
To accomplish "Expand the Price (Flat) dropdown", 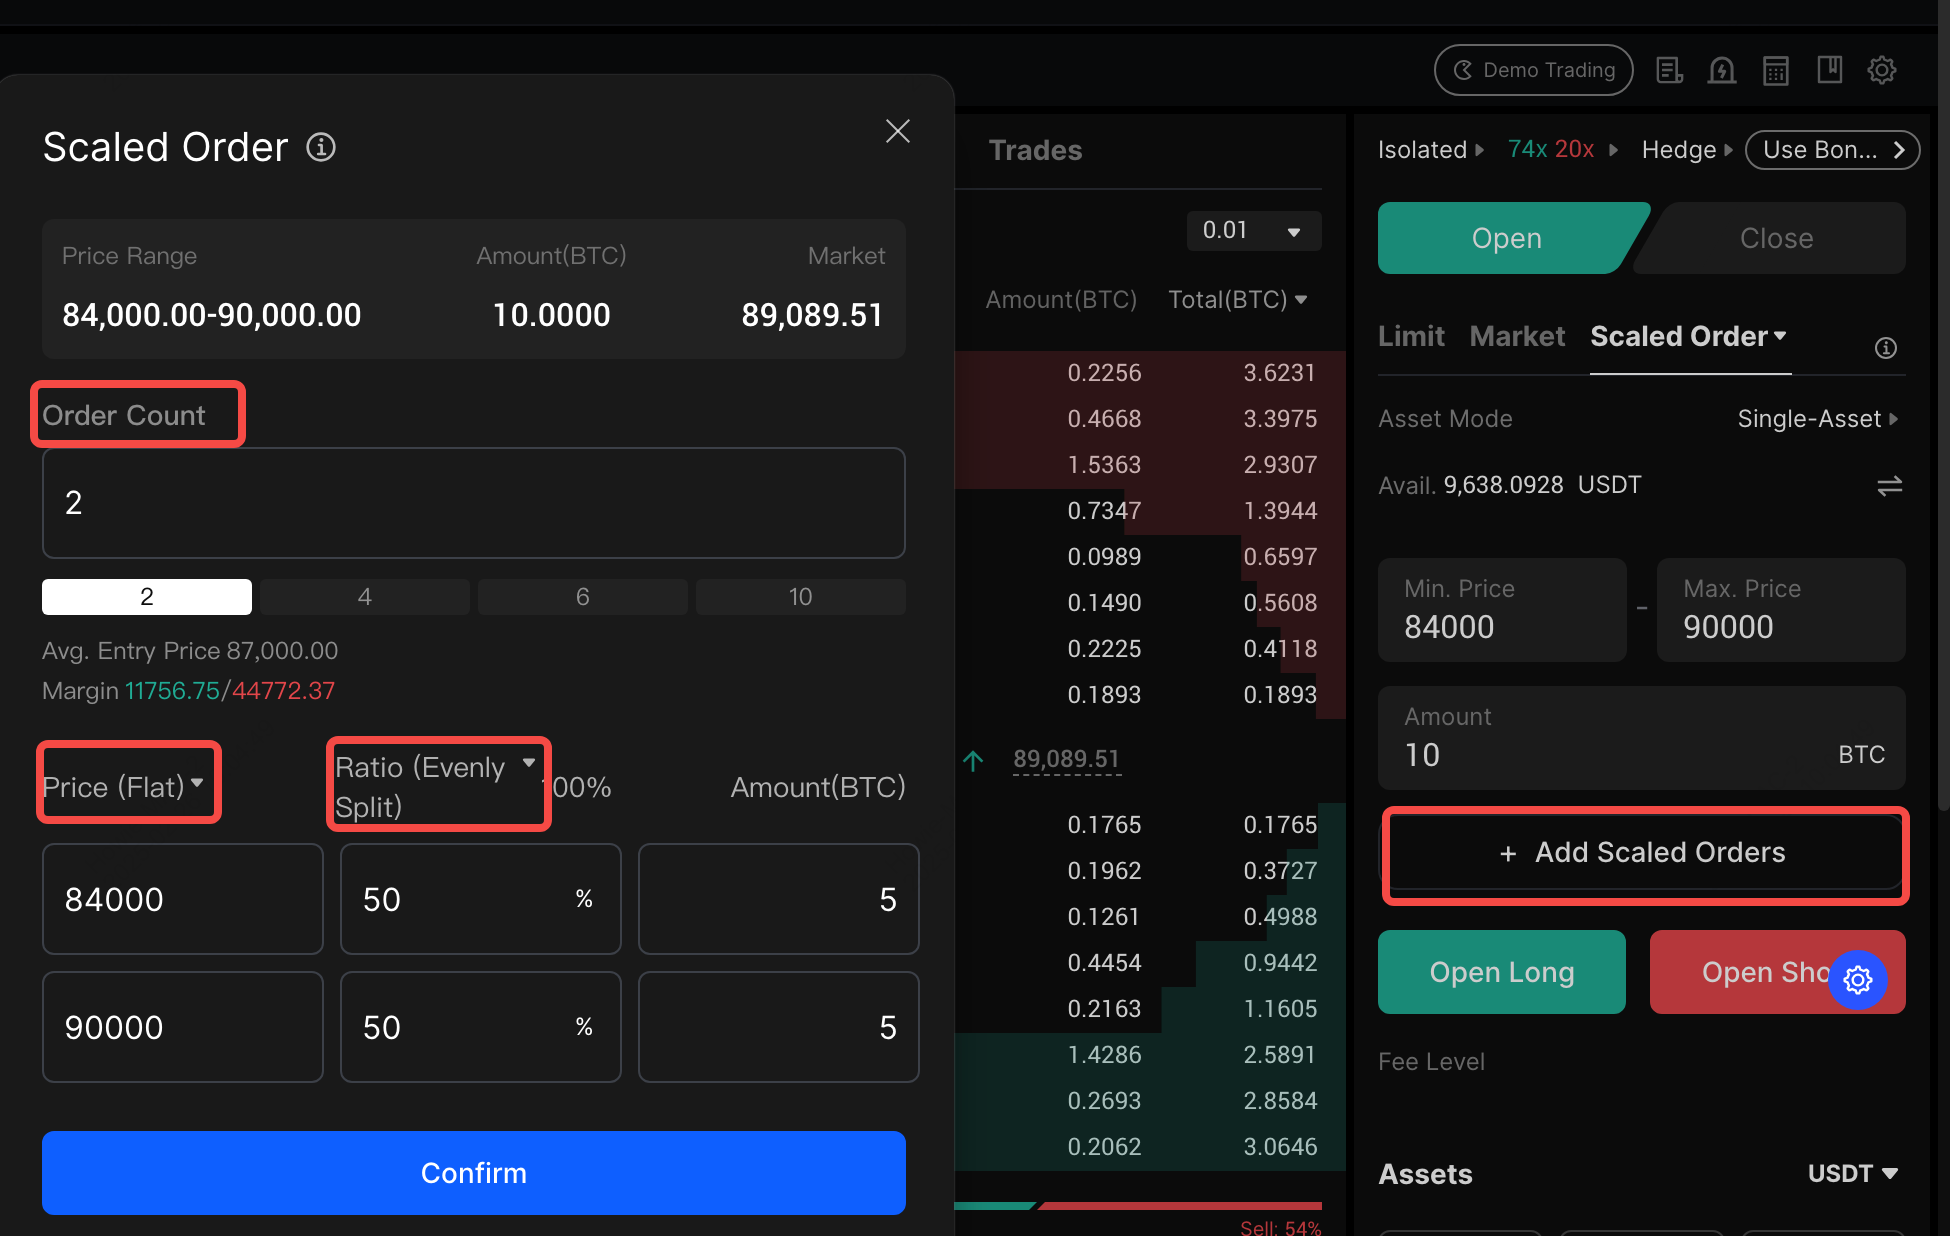I will tap(124, 786).
